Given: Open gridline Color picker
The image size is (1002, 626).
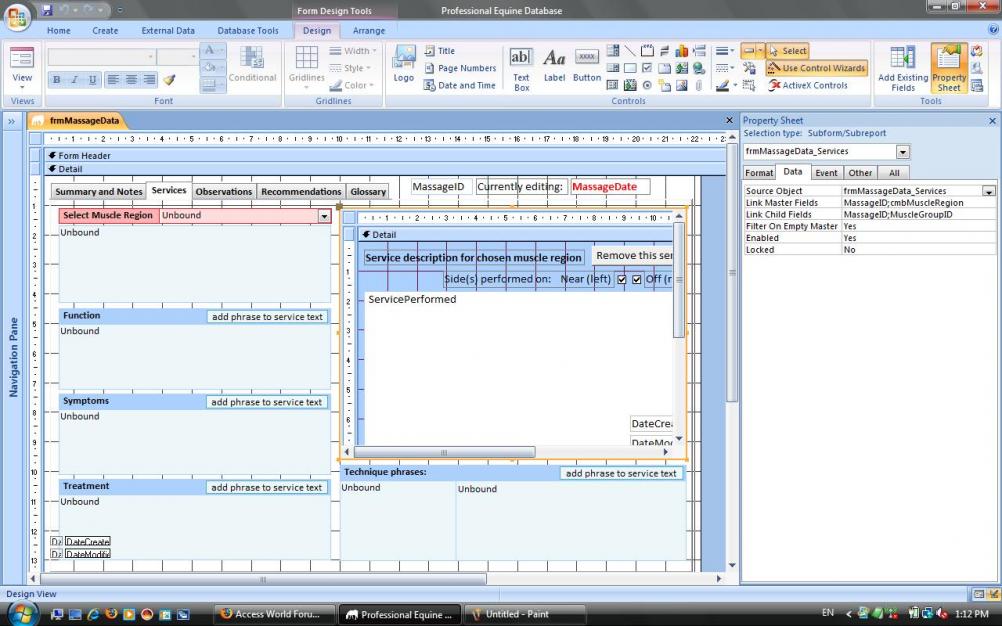Looking at the screenshot, I should tap(351, 85).
